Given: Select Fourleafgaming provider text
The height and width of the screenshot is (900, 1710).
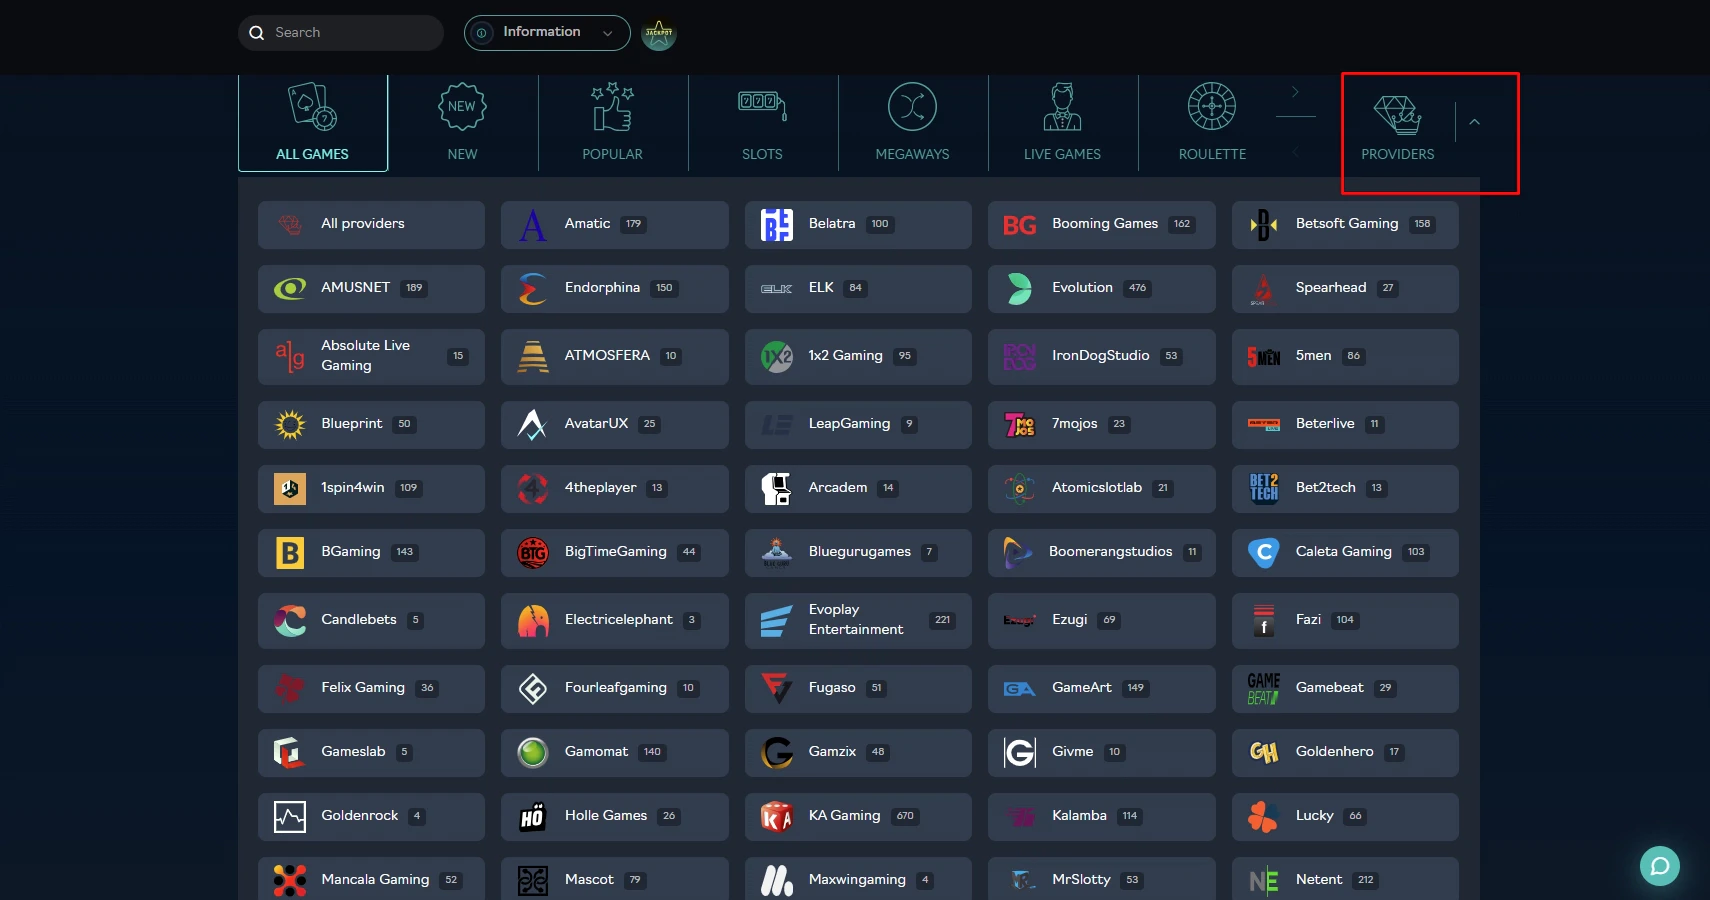Looking at the screenshot, I should coord(616,687).
